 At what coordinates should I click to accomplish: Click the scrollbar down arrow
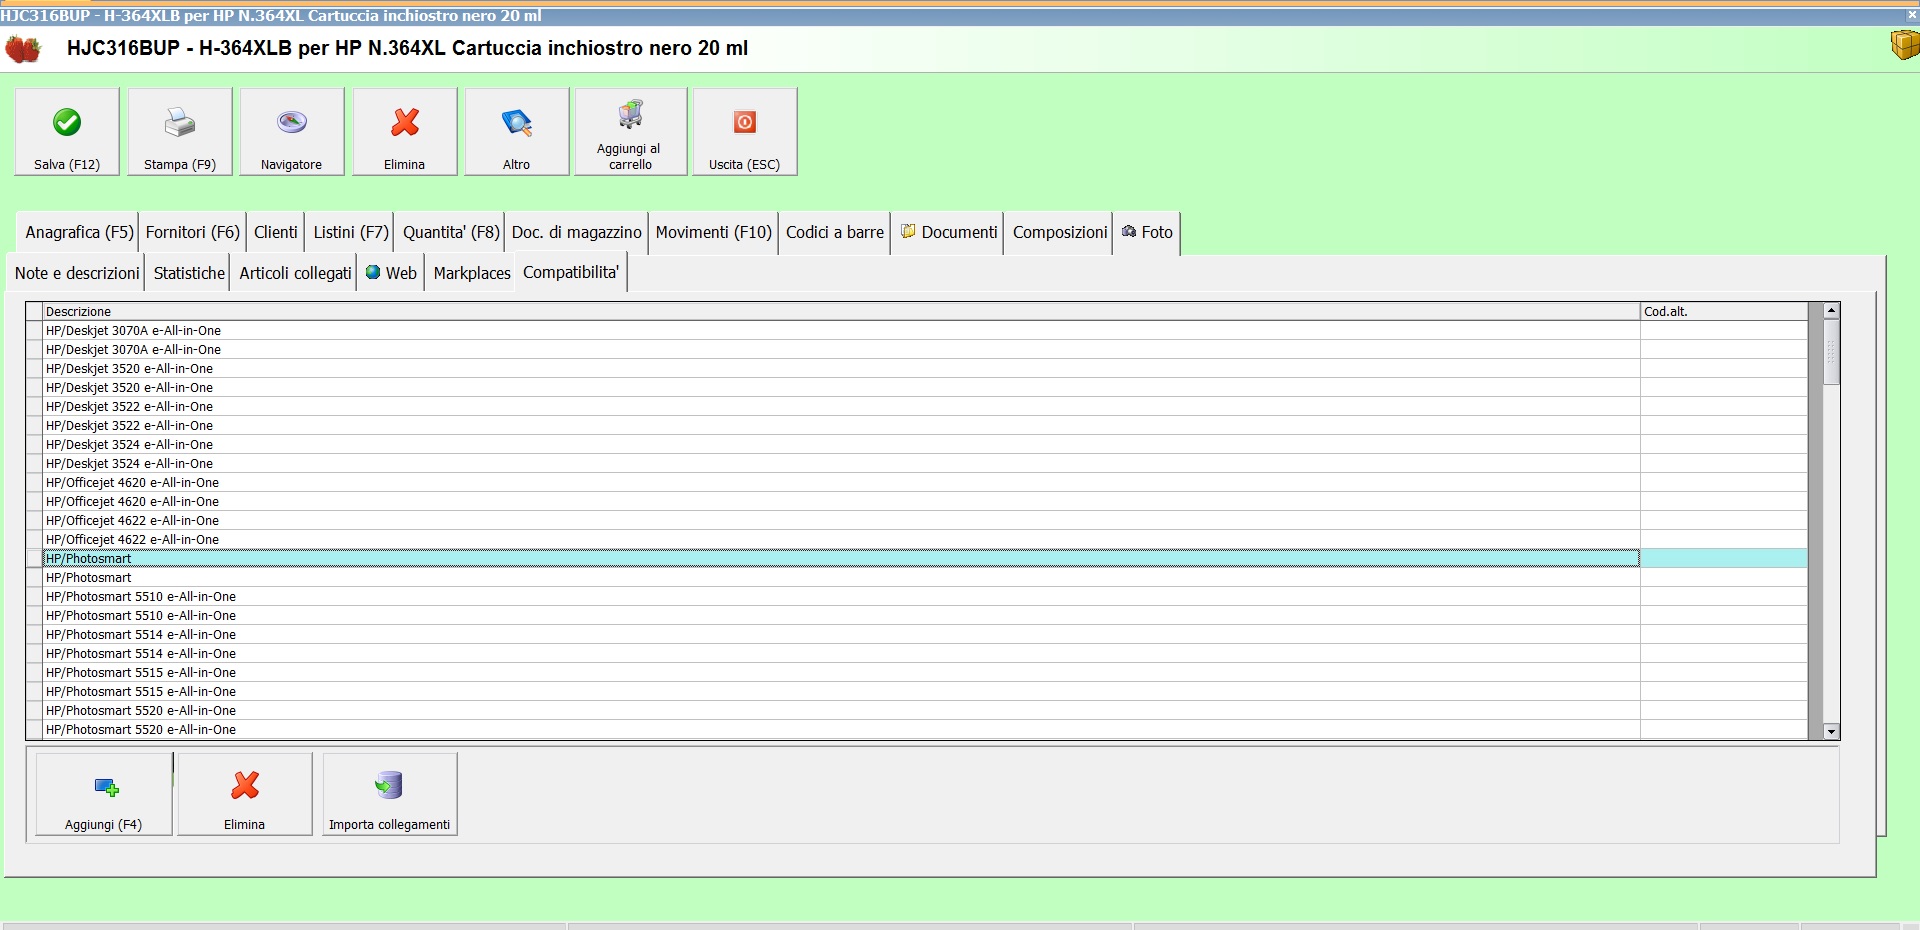tap(1832, 731)
